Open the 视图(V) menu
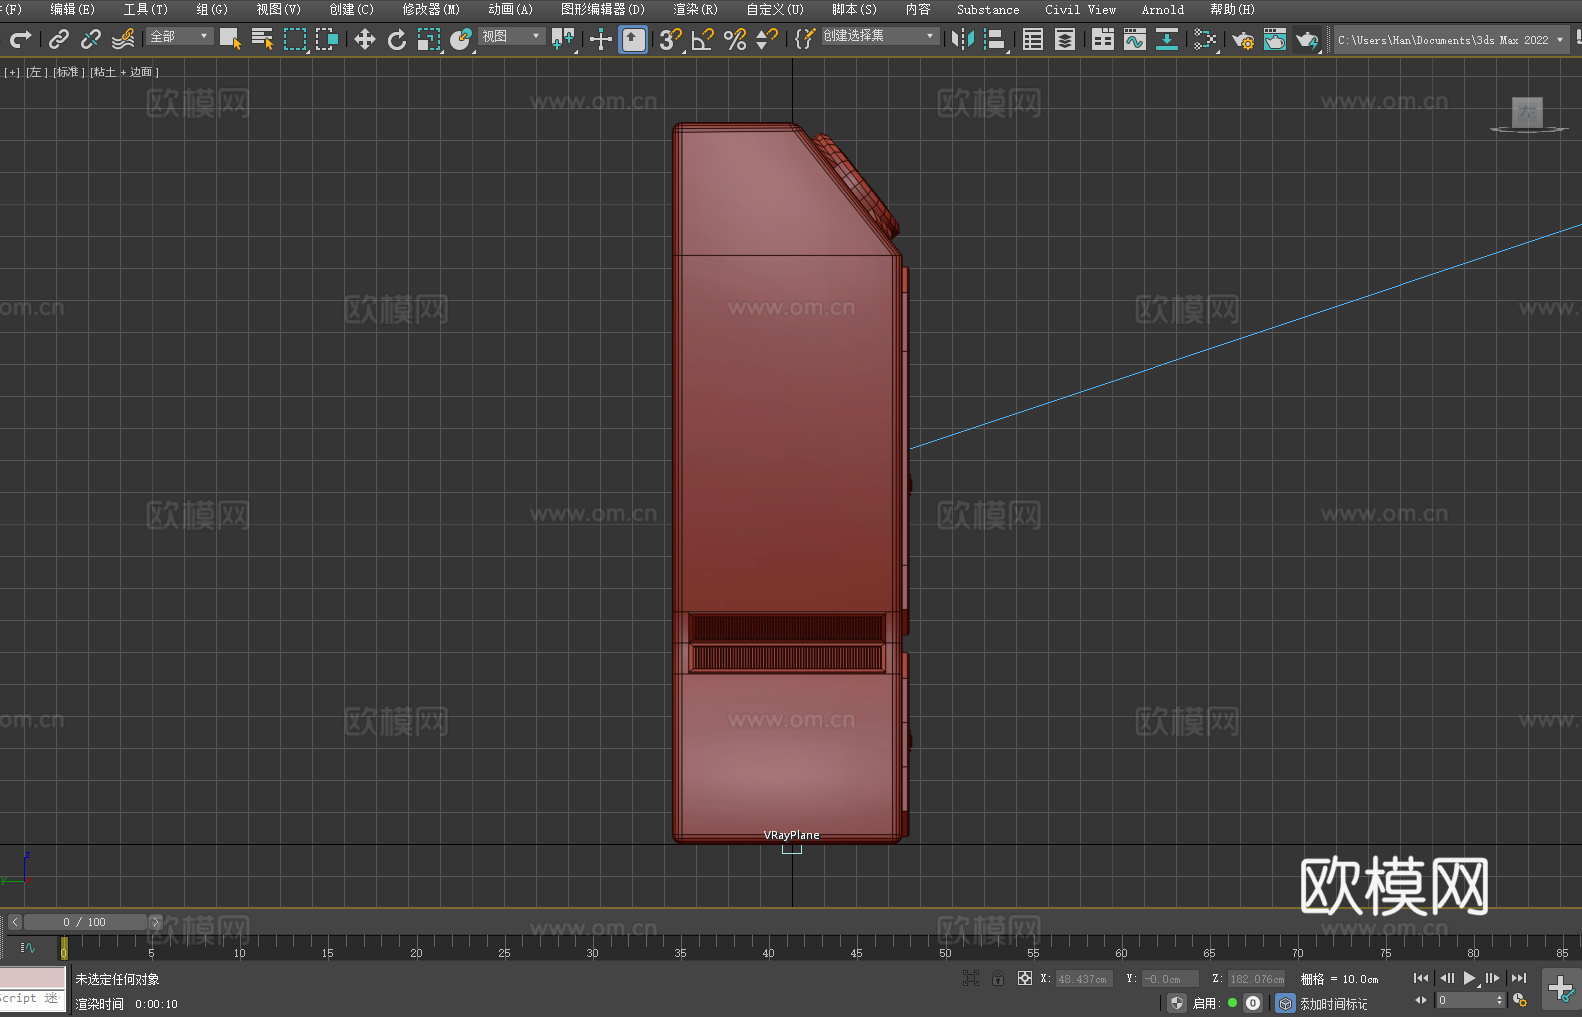Image resolution: width=1582 pixels, height=1017 pixels. click(278, 9)
